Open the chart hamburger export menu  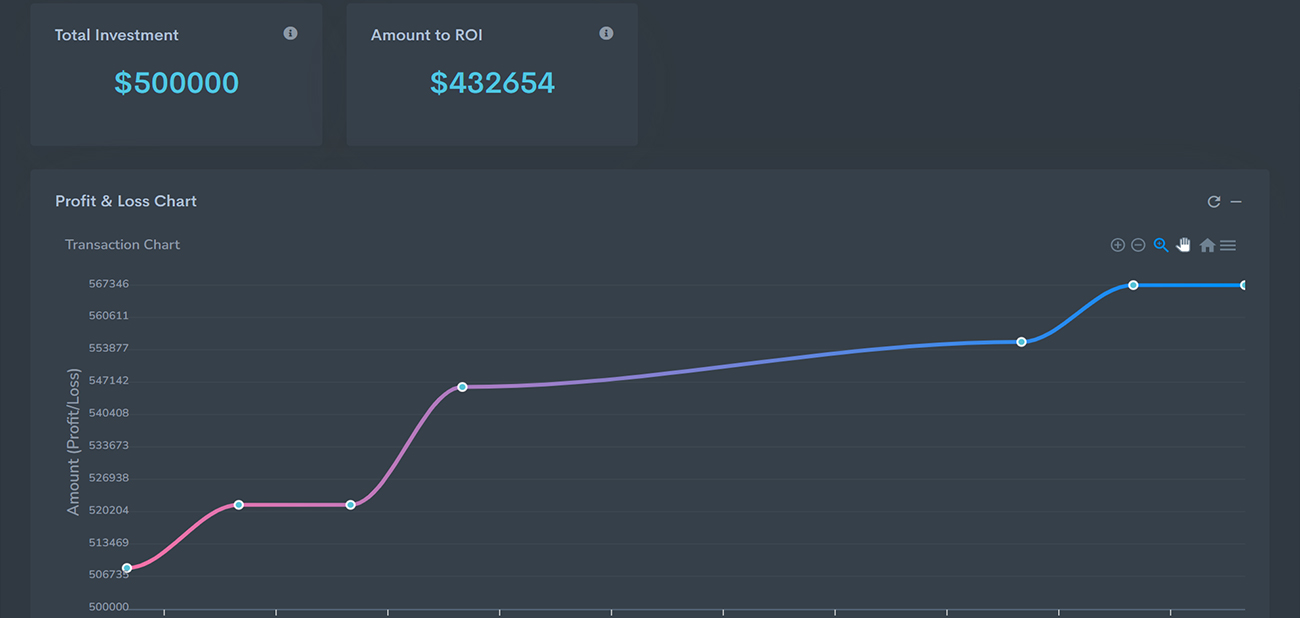pos(1228,245)
